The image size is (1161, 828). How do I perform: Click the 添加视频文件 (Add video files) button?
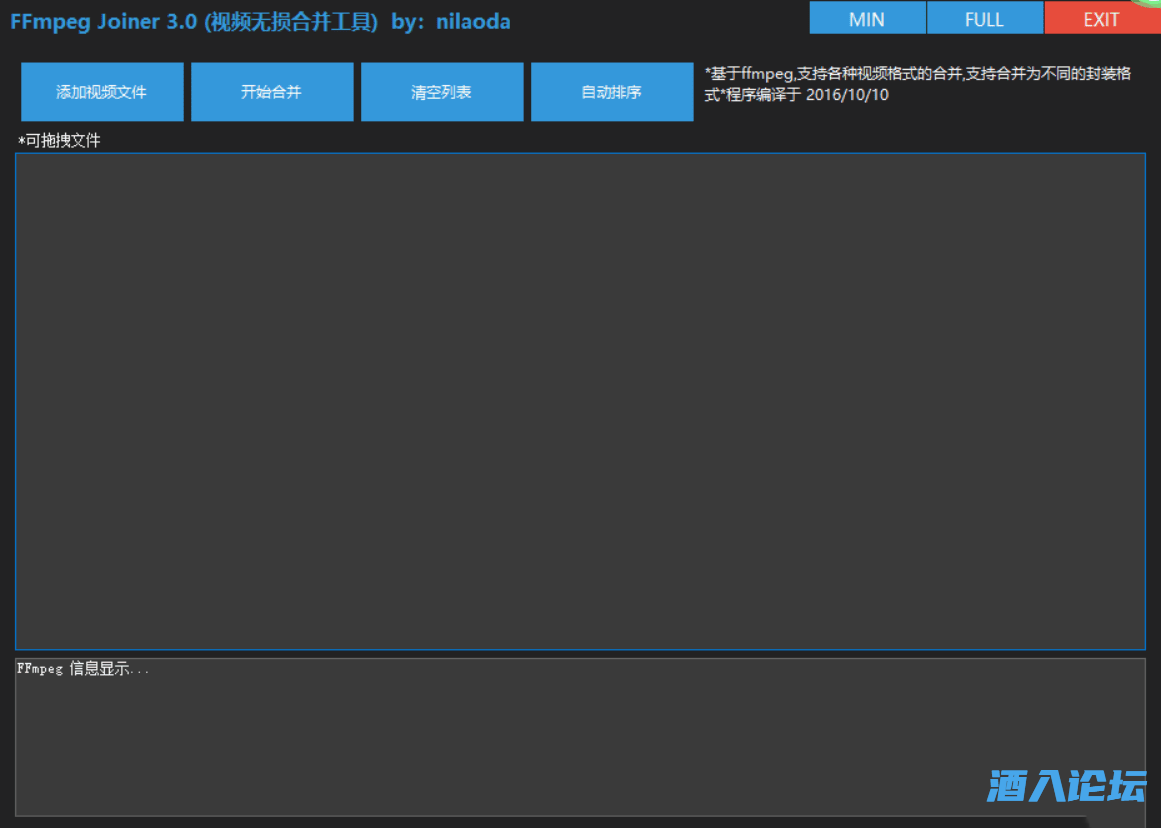[x=102, y=92]
